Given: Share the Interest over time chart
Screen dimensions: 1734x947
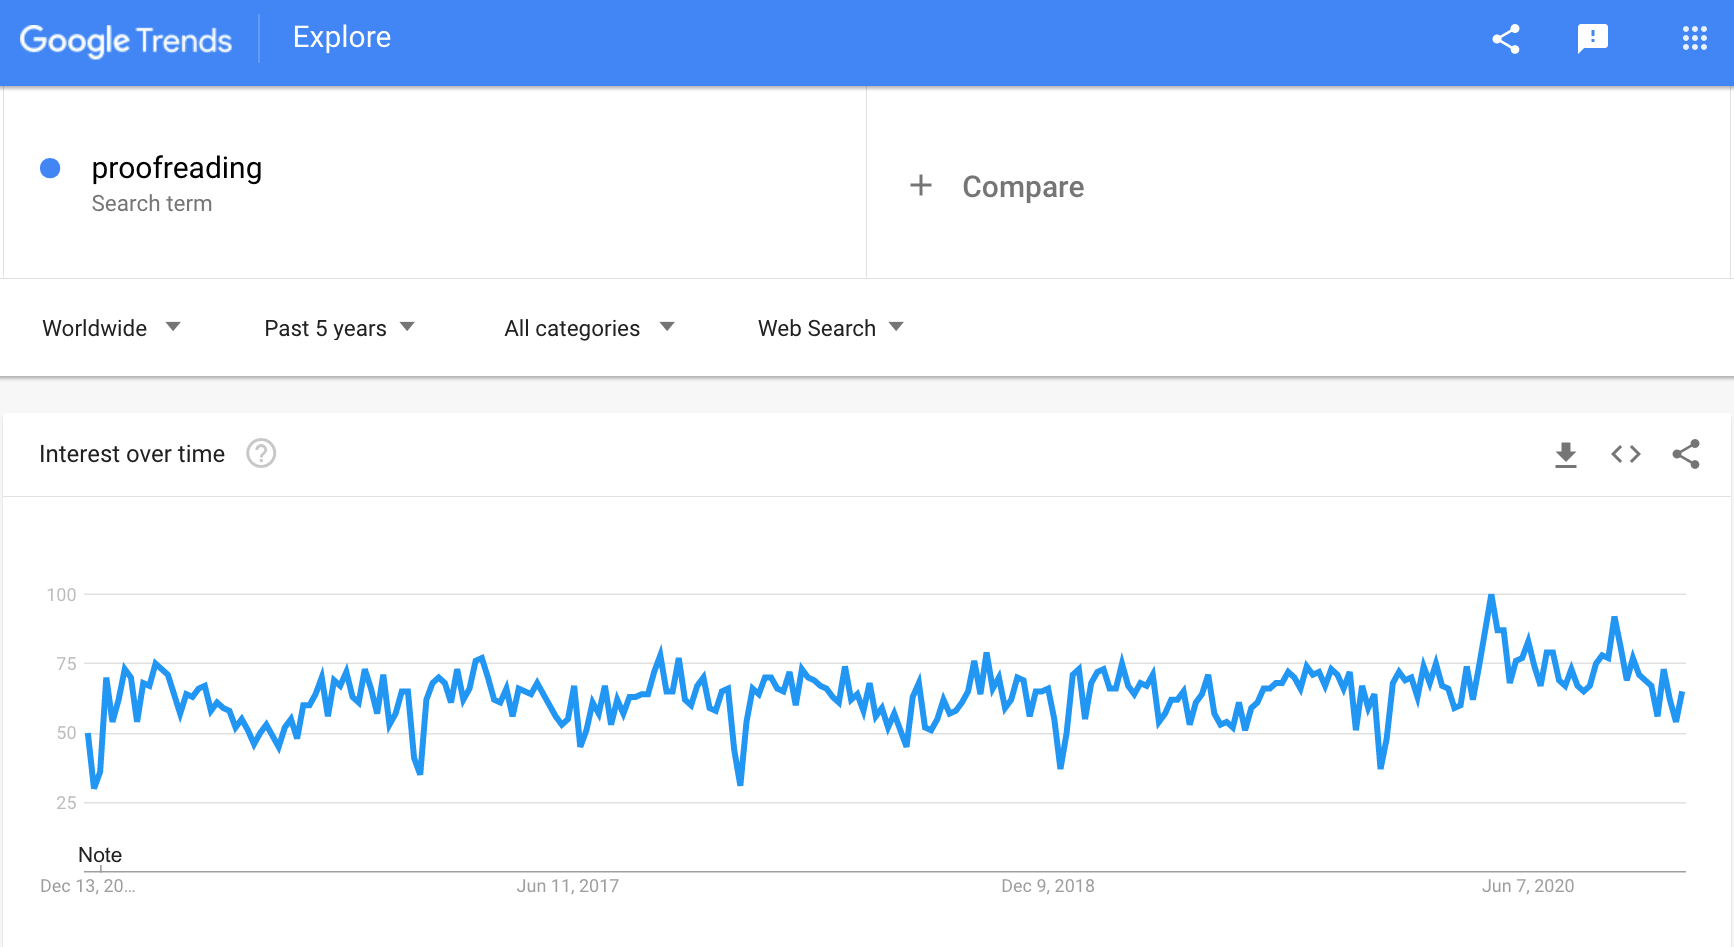Looking at the screenshot, I should [x=1686, y=454].
